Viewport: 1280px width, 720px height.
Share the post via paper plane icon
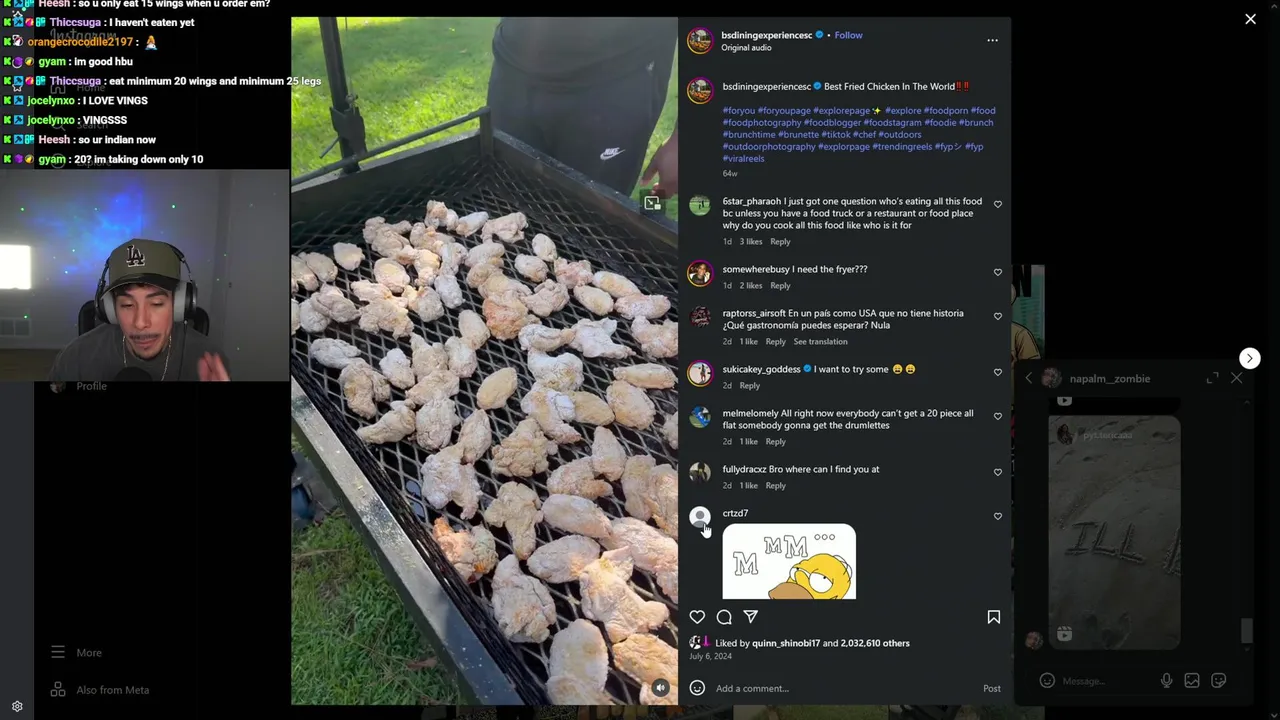coord(750,617)
